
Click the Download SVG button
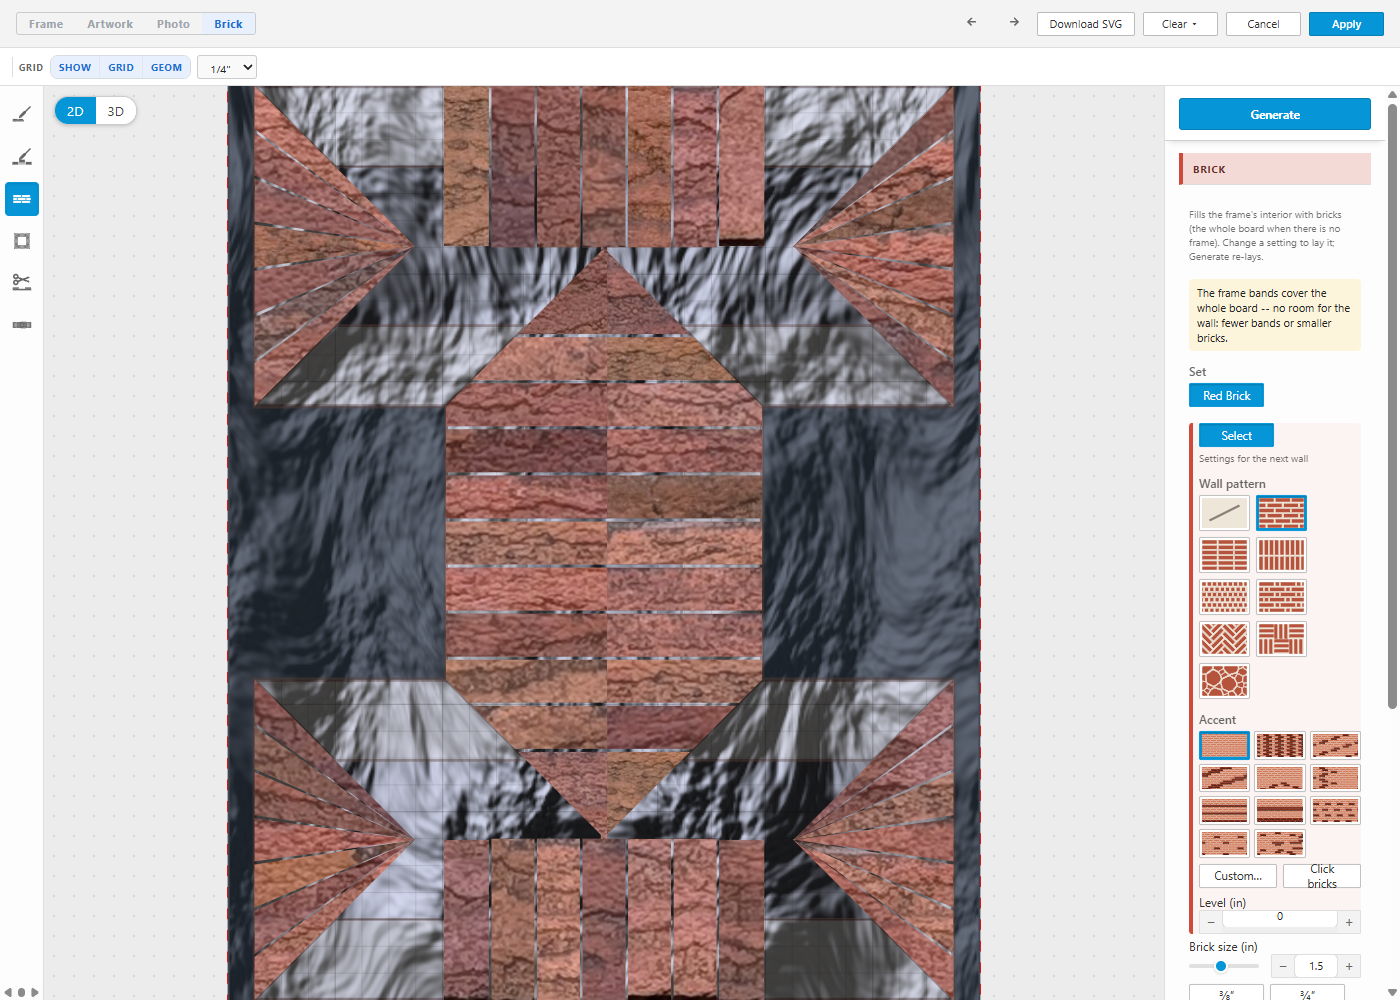[1086, 24]
